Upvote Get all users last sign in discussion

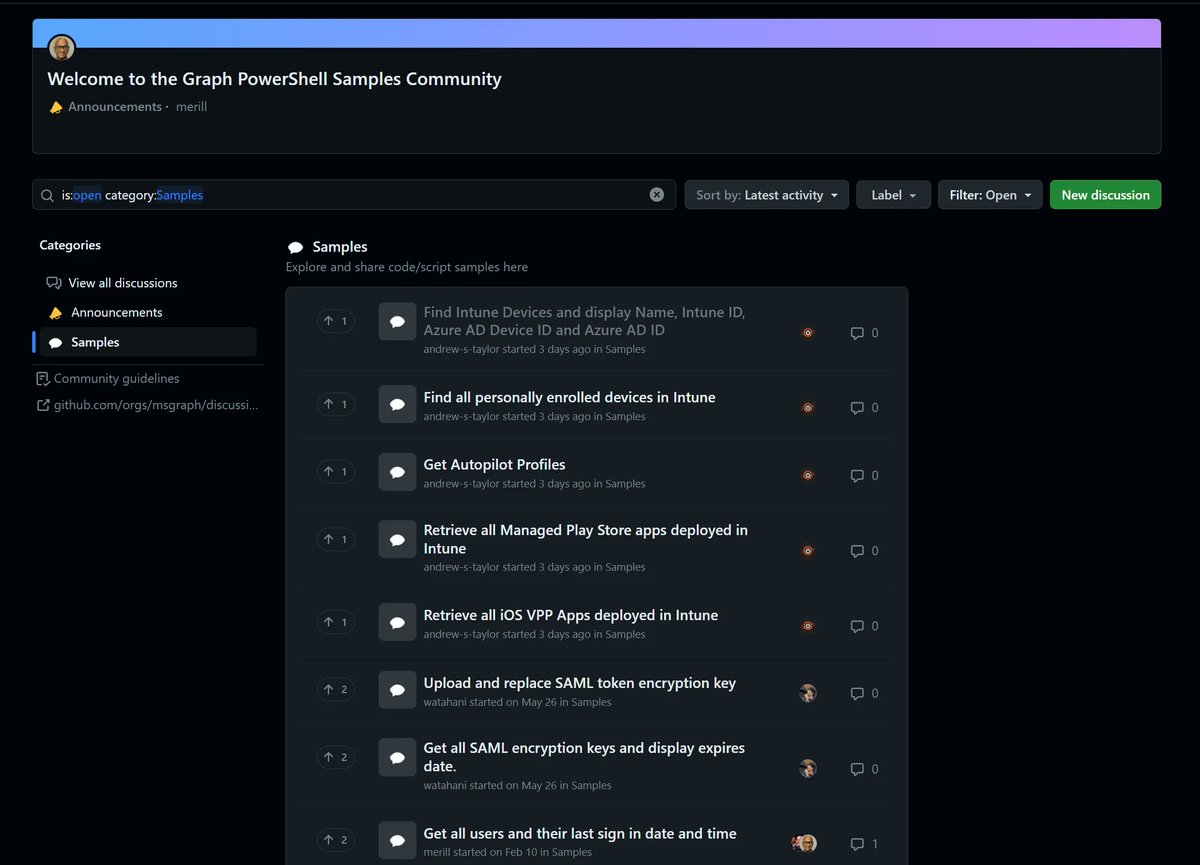335,840
